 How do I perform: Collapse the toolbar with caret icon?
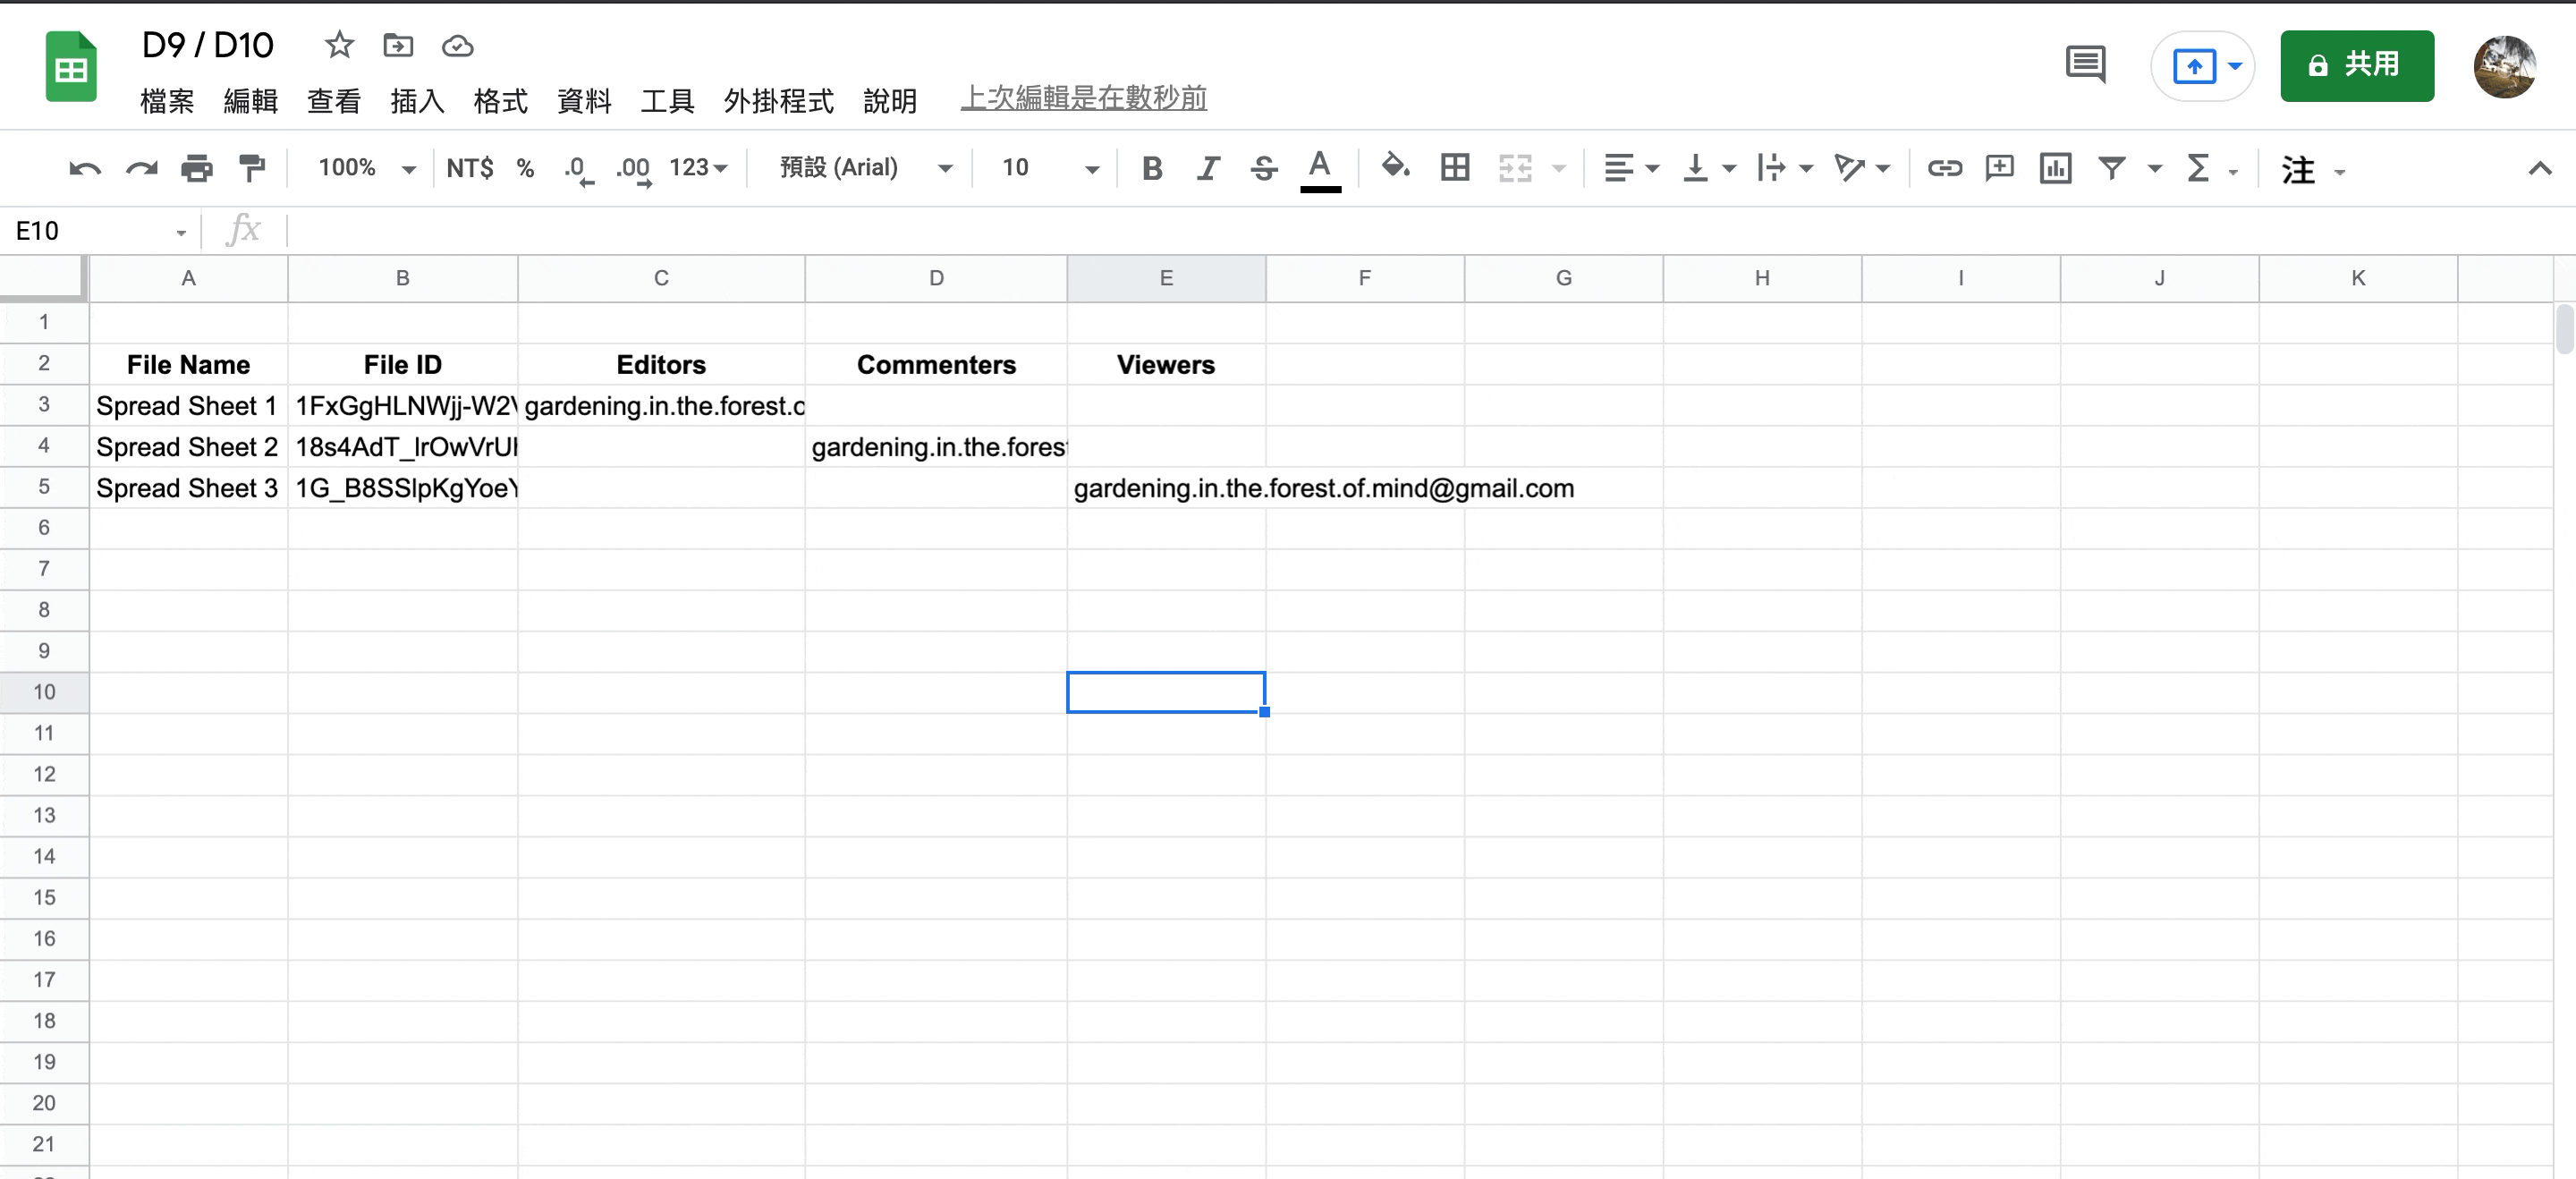click(2539, 168)
